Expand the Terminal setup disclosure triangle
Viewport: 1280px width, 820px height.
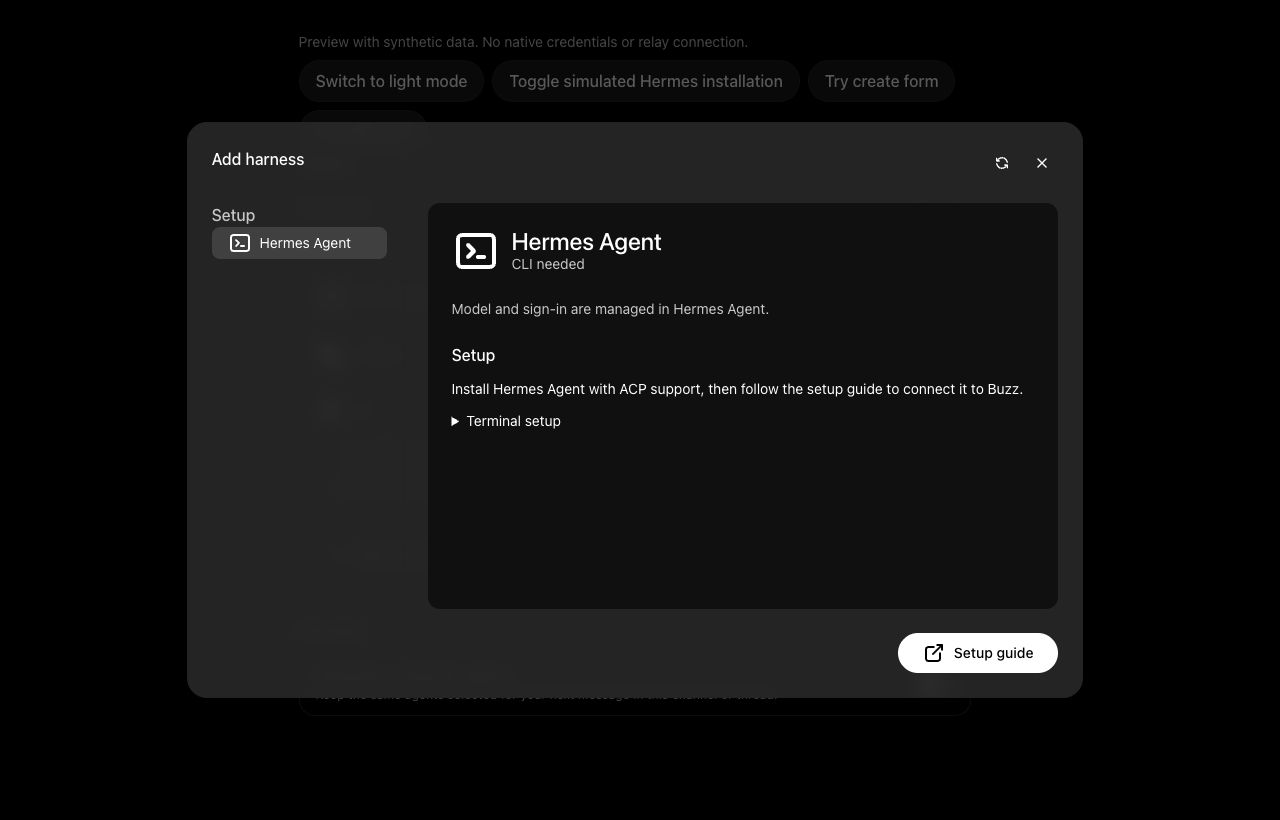tap(455, 422)
